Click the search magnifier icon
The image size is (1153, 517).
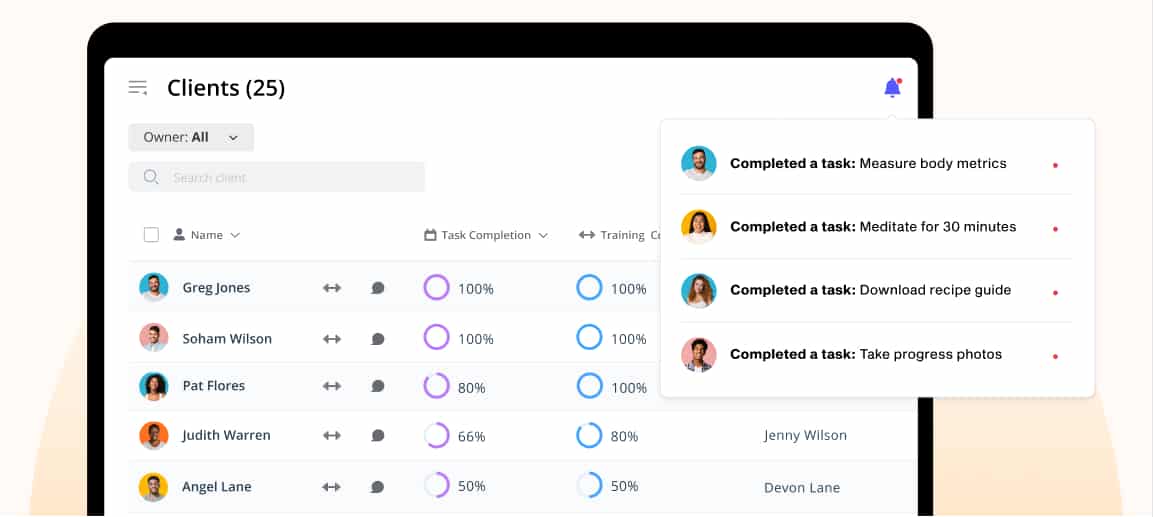tap(151, 177)
